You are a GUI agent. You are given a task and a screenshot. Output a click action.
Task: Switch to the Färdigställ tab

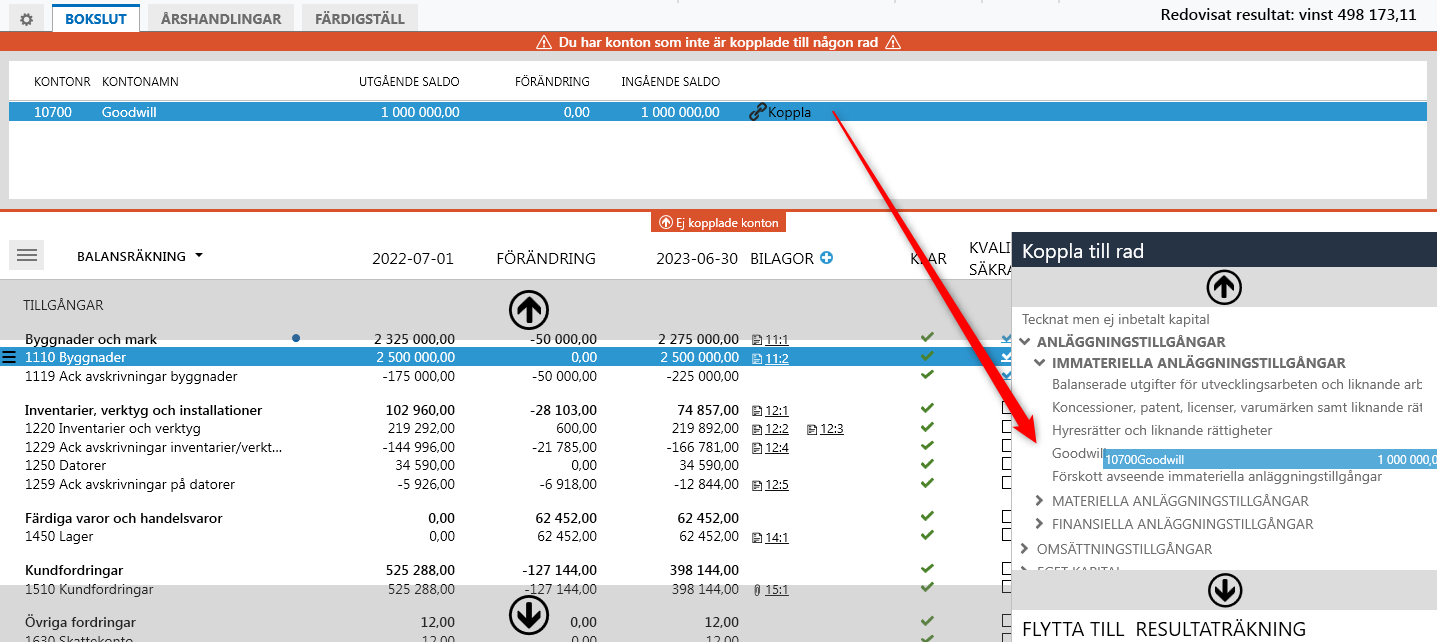tap(360, 18)
